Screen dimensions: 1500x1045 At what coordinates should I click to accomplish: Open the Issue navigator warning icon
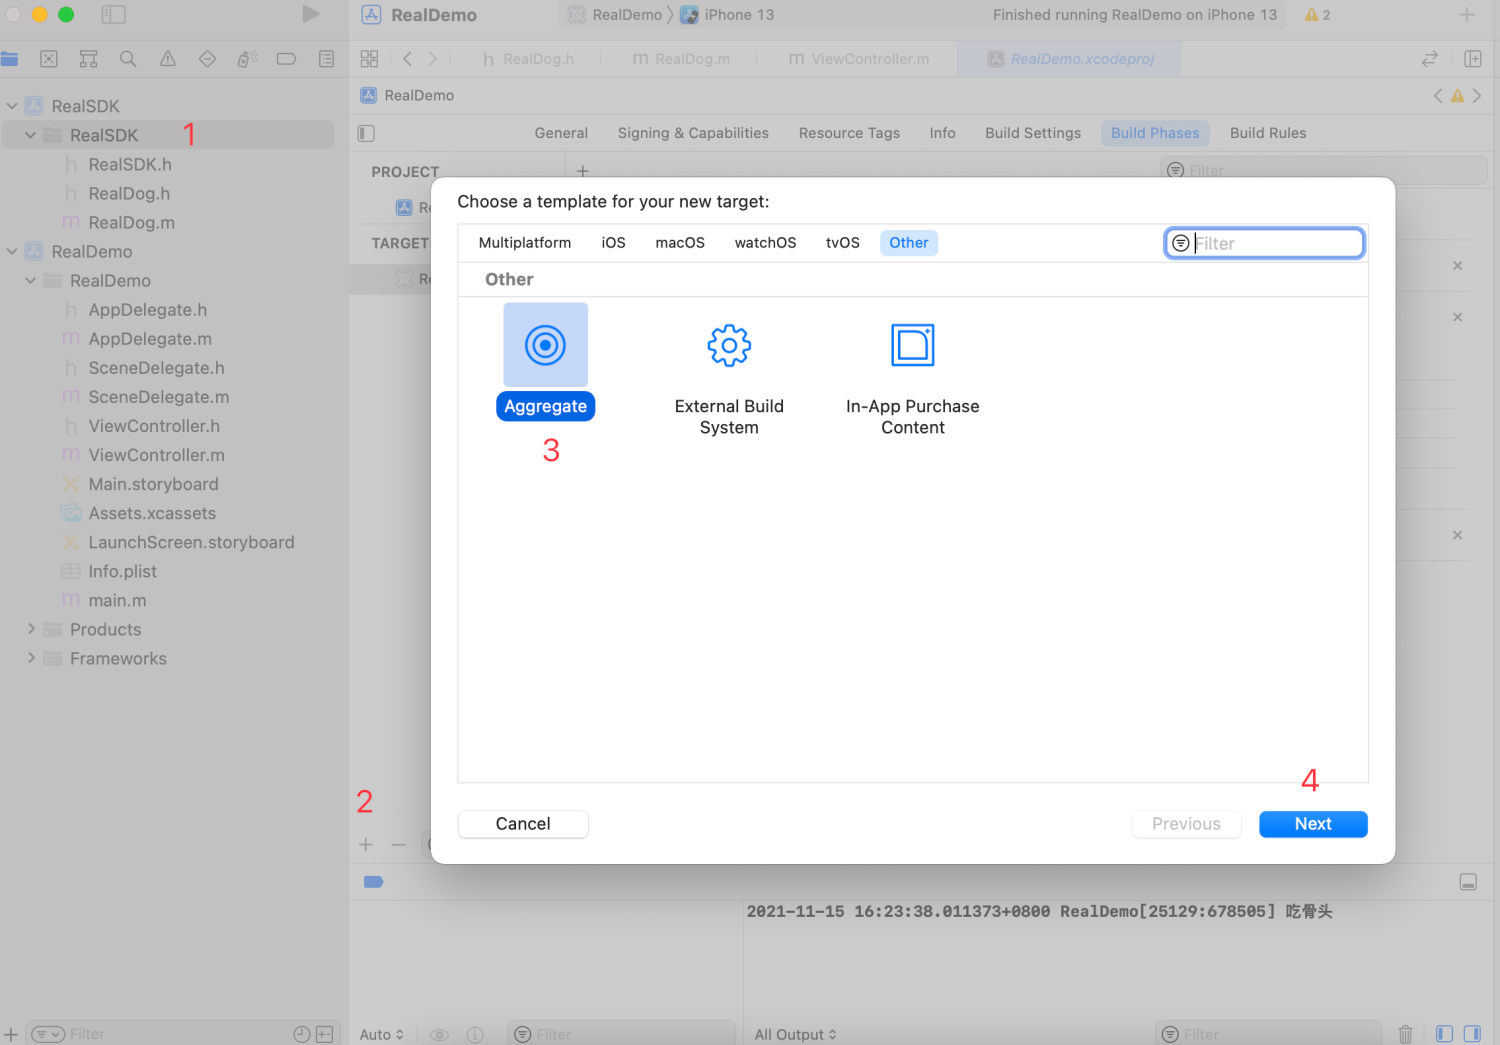[x=168, y=59]
